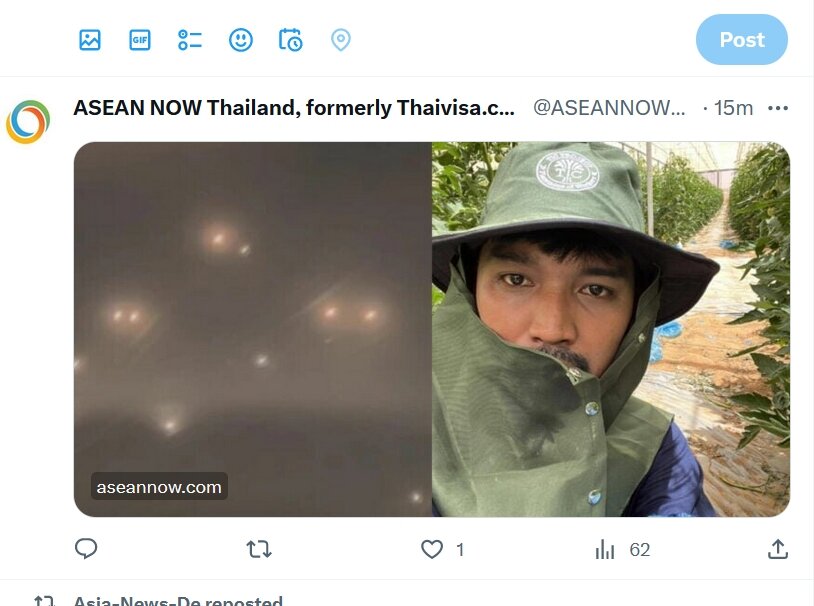Open ASEAN NOW Thailand account name
814x606 pixels.
[294, 108]
